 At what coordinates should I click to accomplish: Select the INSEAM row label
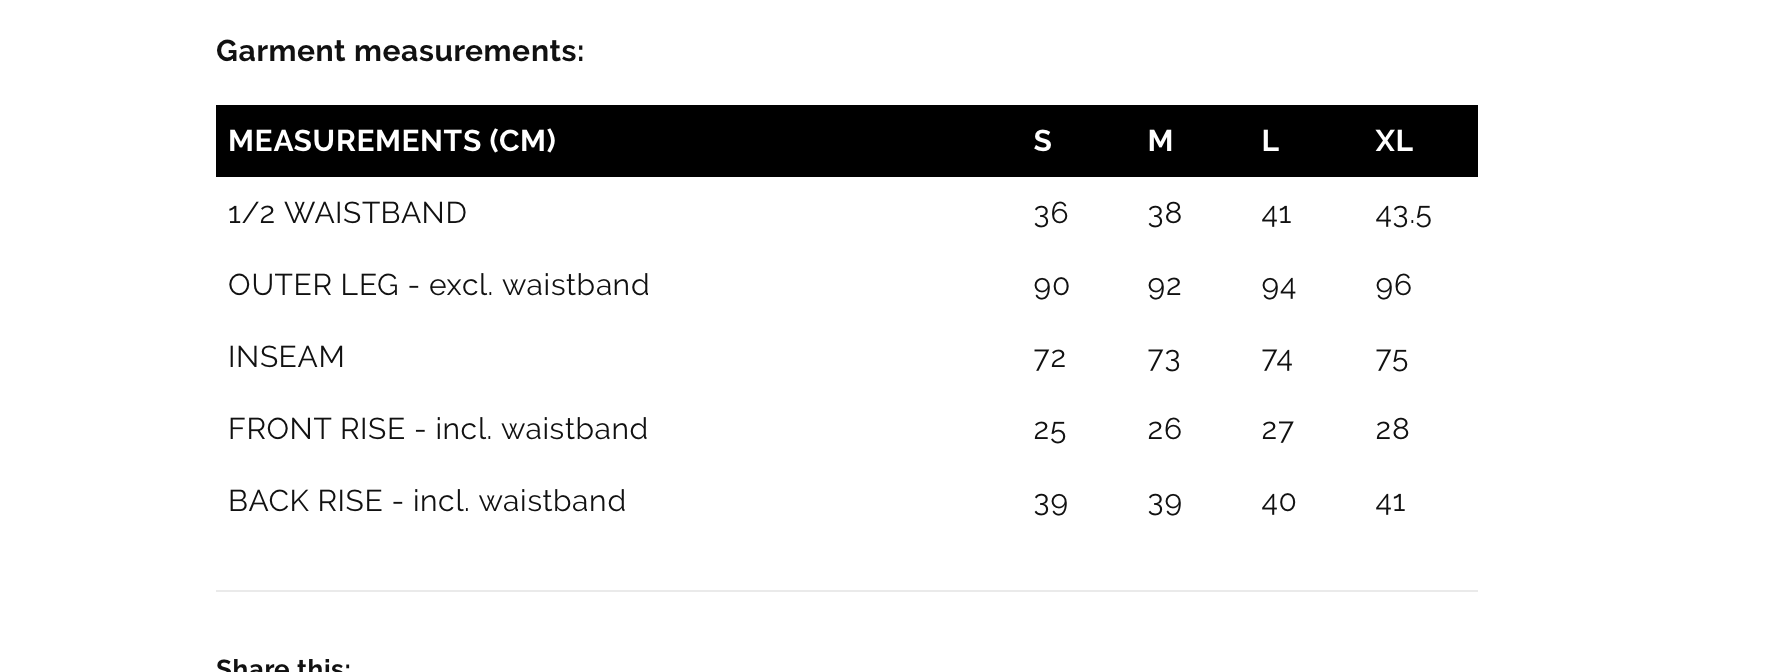(286, 357)
